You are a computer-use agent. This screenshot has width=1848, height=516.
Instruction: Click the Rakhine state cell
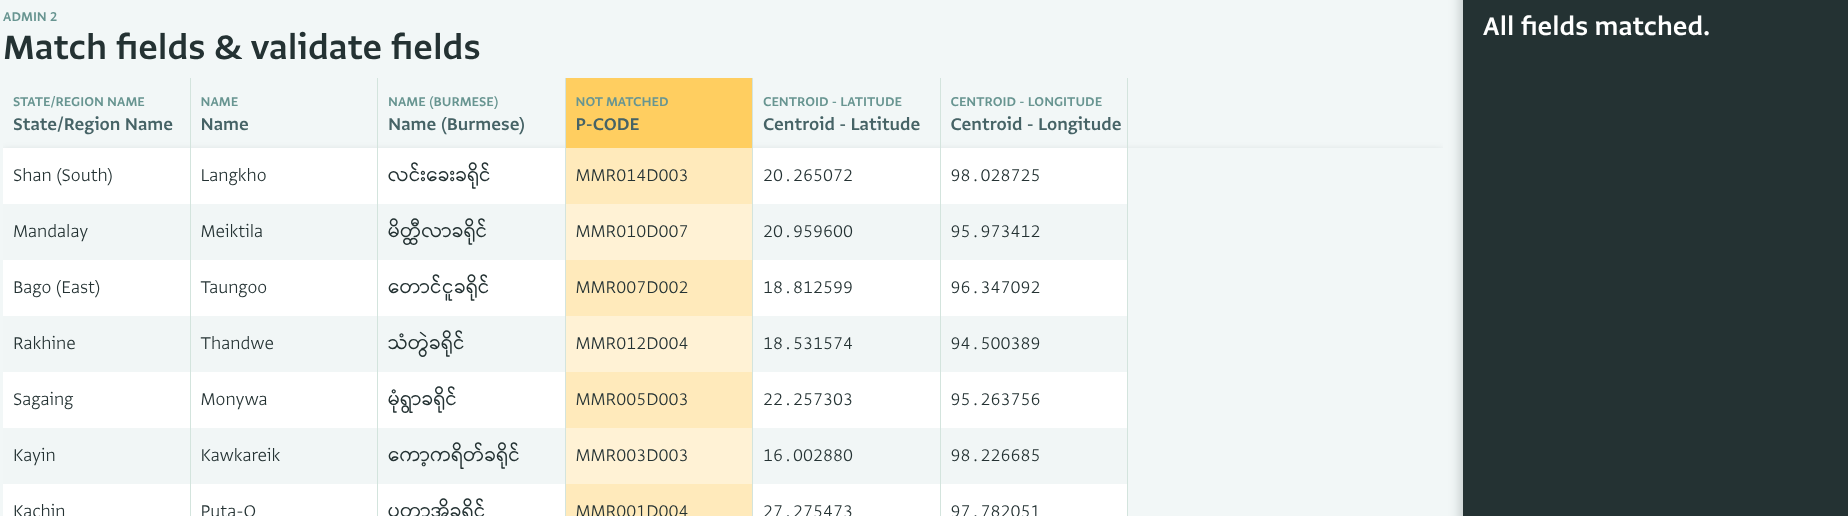click(x=44, y=344)
